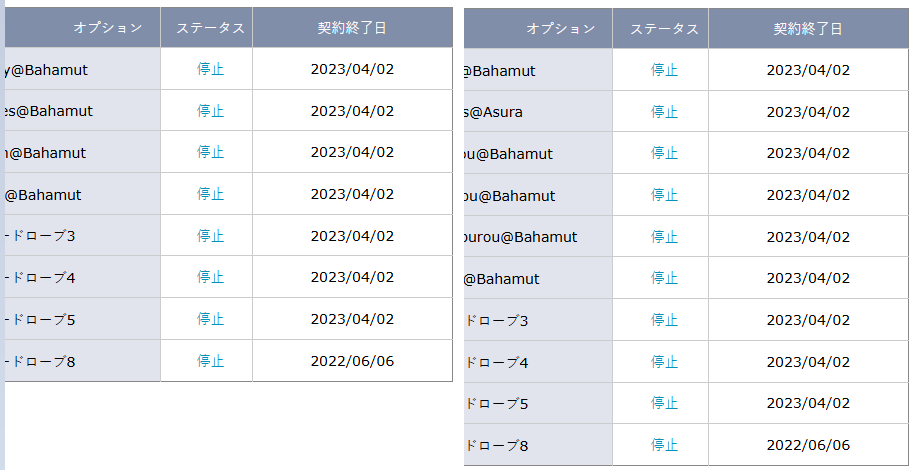Screen dimensions: 911x470
Task: Click 停止 link for es@Bahamut option
Action: tap(210, 111)
